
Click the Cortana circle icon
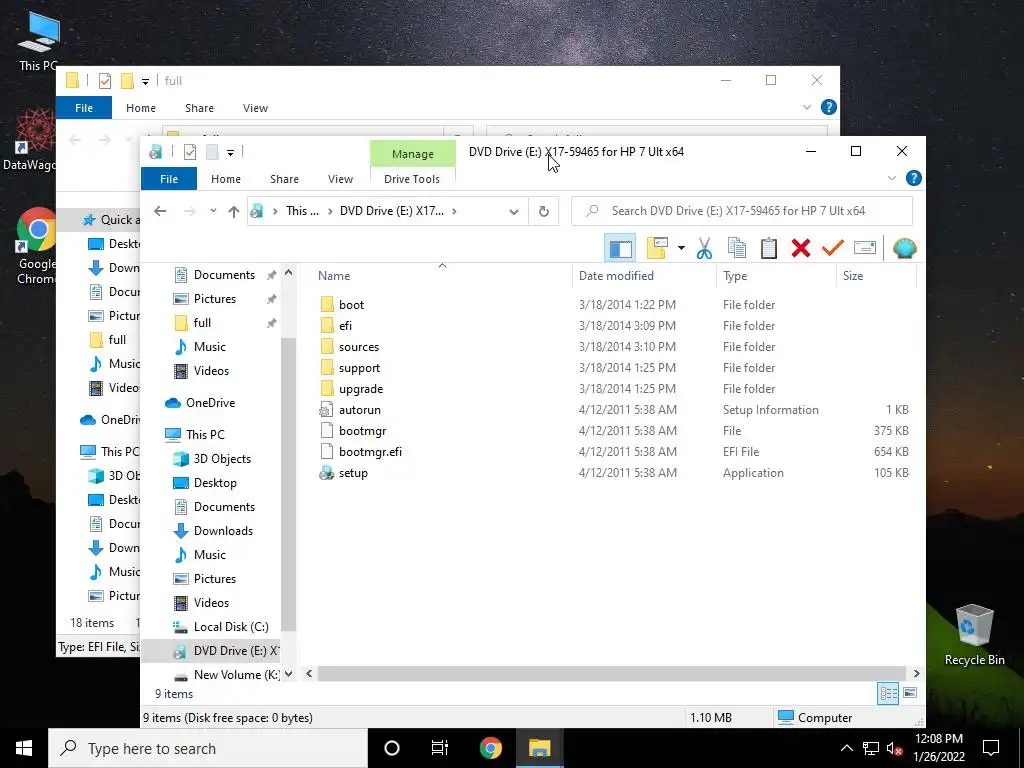[x=392, y=748]
